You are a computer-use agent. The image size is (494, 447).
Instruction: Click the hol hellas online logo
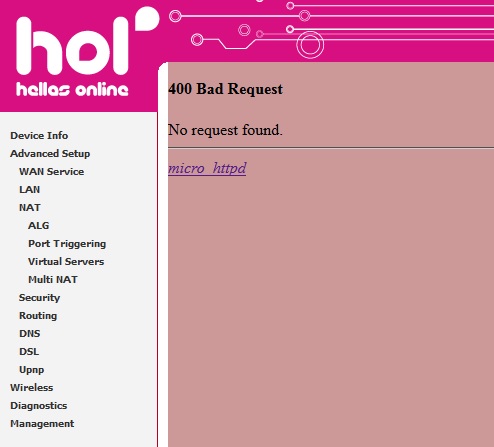(88, 52)
